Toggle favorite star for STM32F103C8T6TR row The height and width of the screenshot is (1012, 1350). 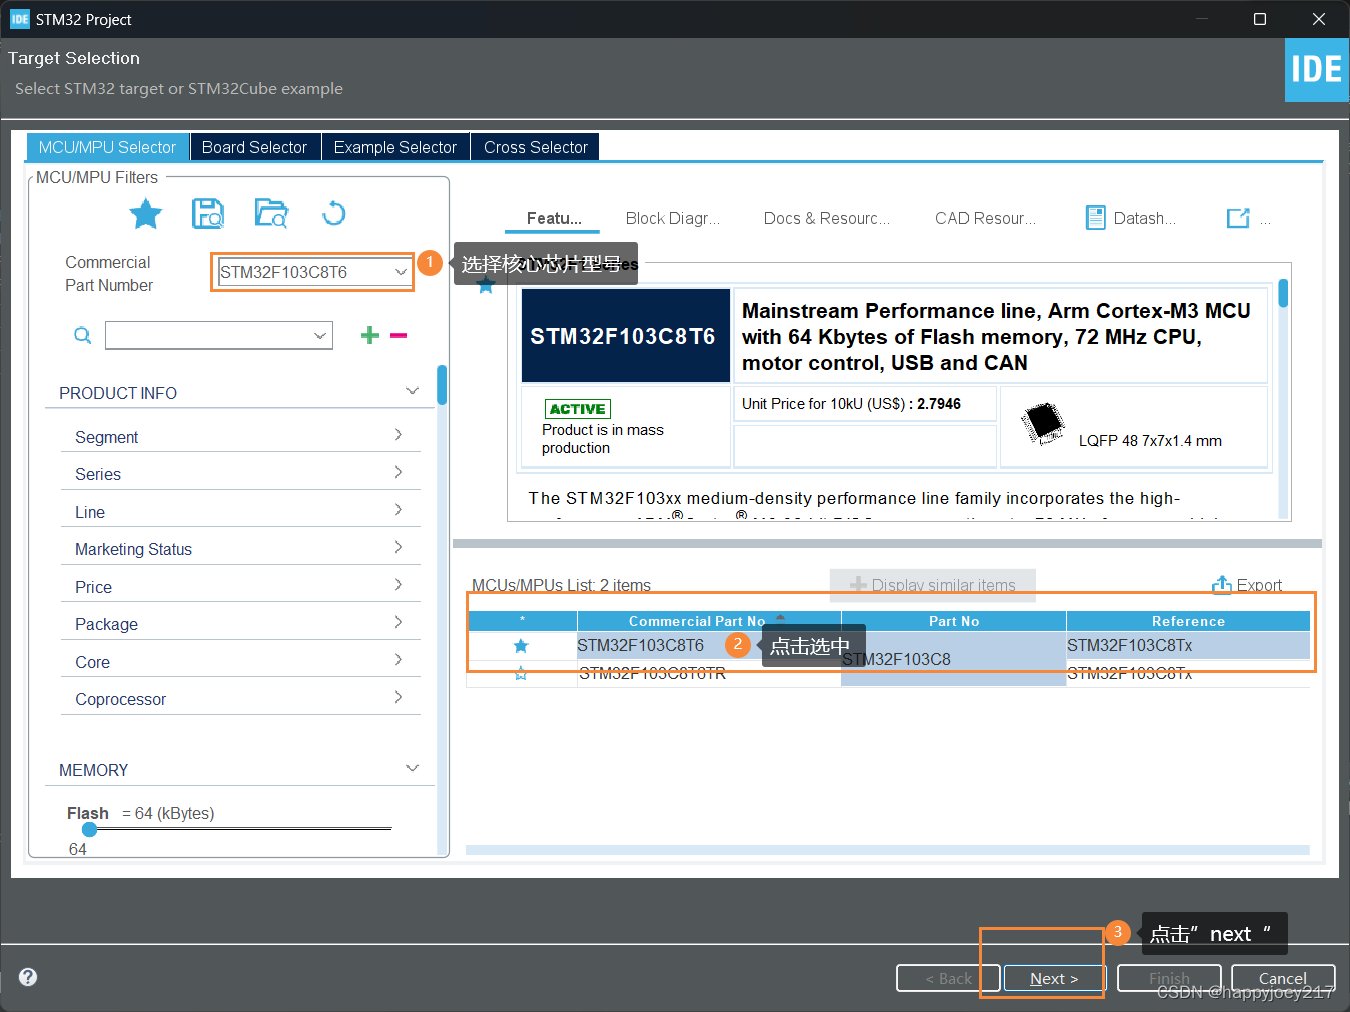[x=521, y=674]
